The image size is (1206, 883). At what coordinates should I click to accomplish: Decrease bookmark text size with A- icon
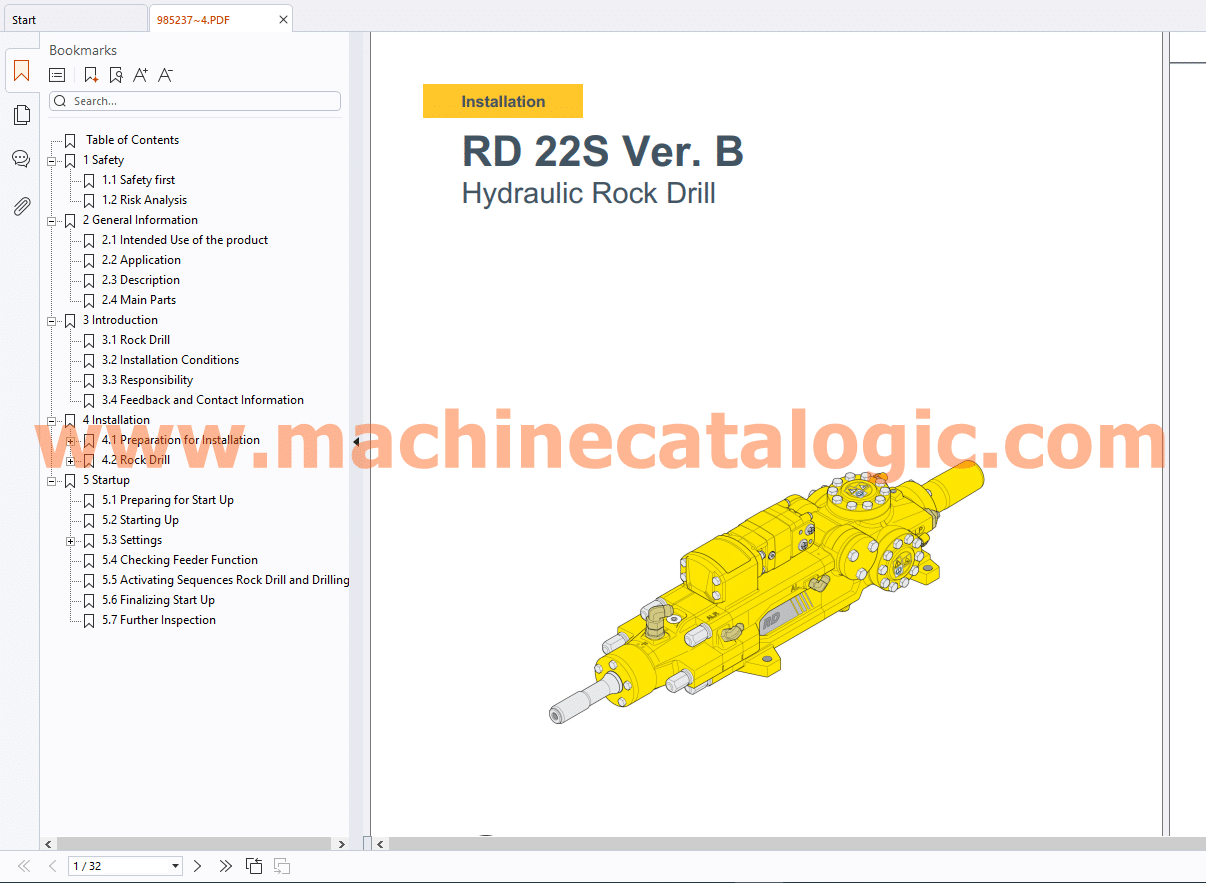165,75
